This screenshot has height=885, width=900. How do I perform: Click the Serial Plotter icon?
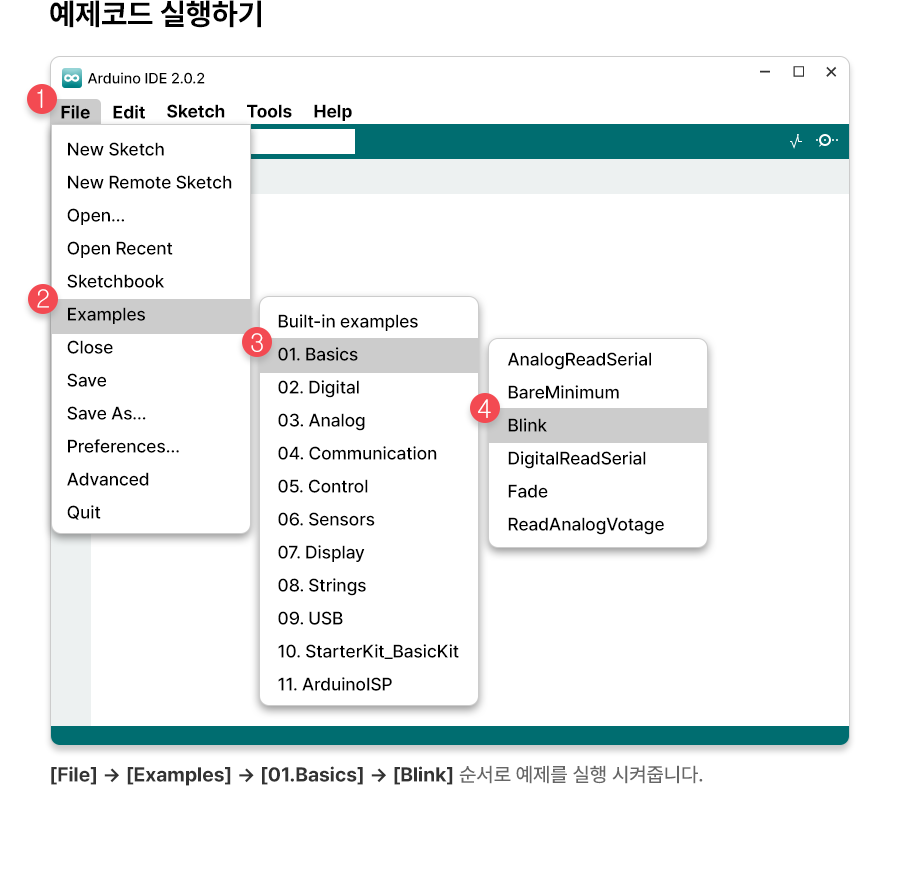796,141
